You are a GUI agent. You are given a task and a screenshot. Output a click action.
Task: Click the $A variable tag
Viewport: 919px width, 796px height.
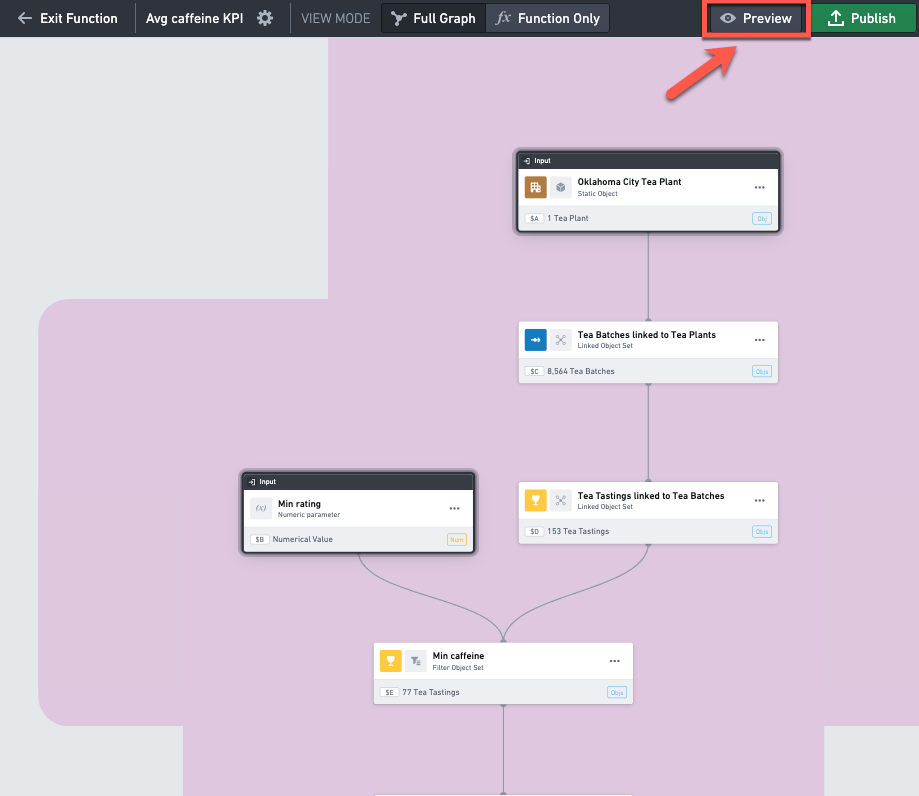(534, 219)
